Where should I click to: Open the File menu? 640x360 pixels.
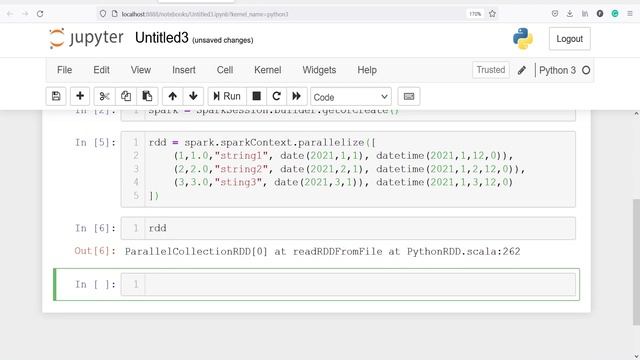point(64,70)
